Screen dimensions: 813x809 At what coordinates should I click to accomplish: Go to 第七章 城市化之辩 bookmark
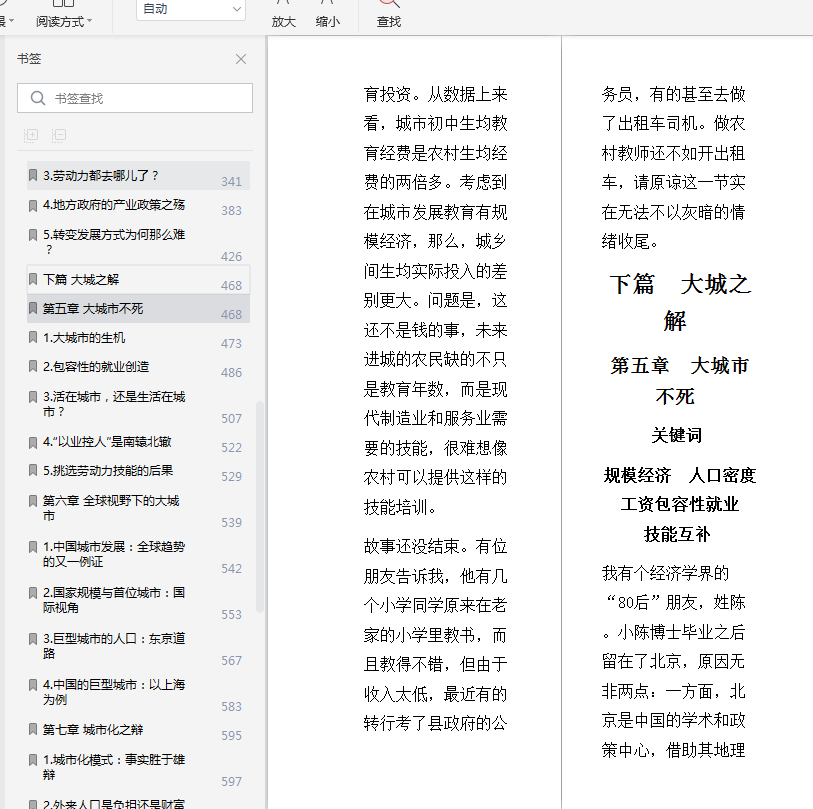click(x=138, y=730)
